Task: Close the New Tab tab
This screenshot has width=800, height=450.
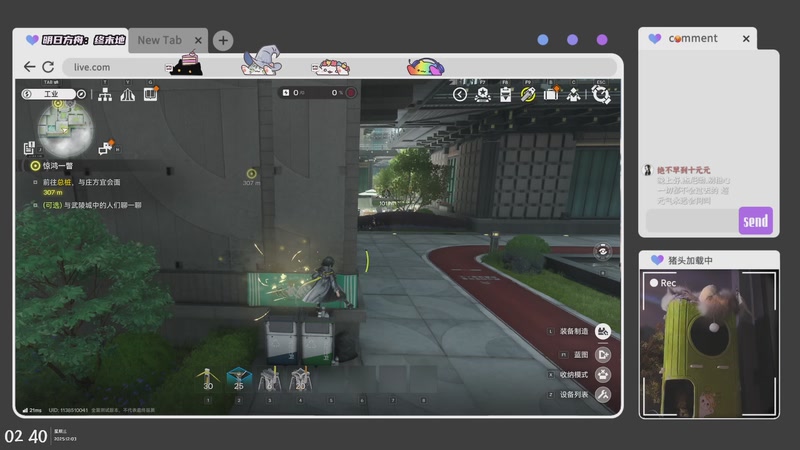Action: pos(198,40)
